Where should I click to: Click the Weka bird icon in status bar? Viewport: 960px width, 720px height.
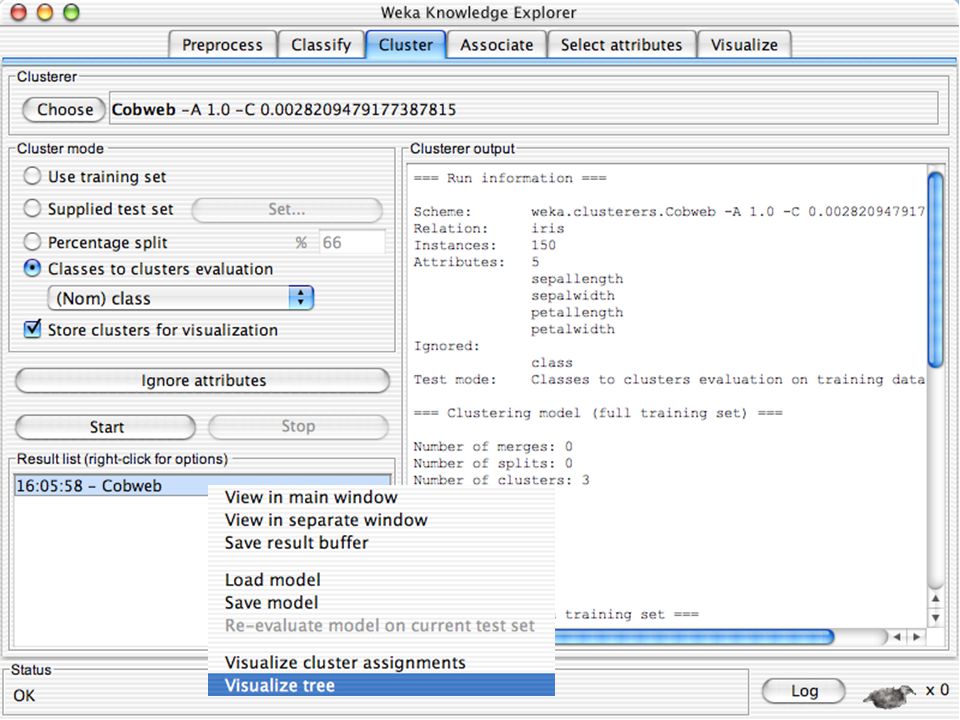click(890, 695)
